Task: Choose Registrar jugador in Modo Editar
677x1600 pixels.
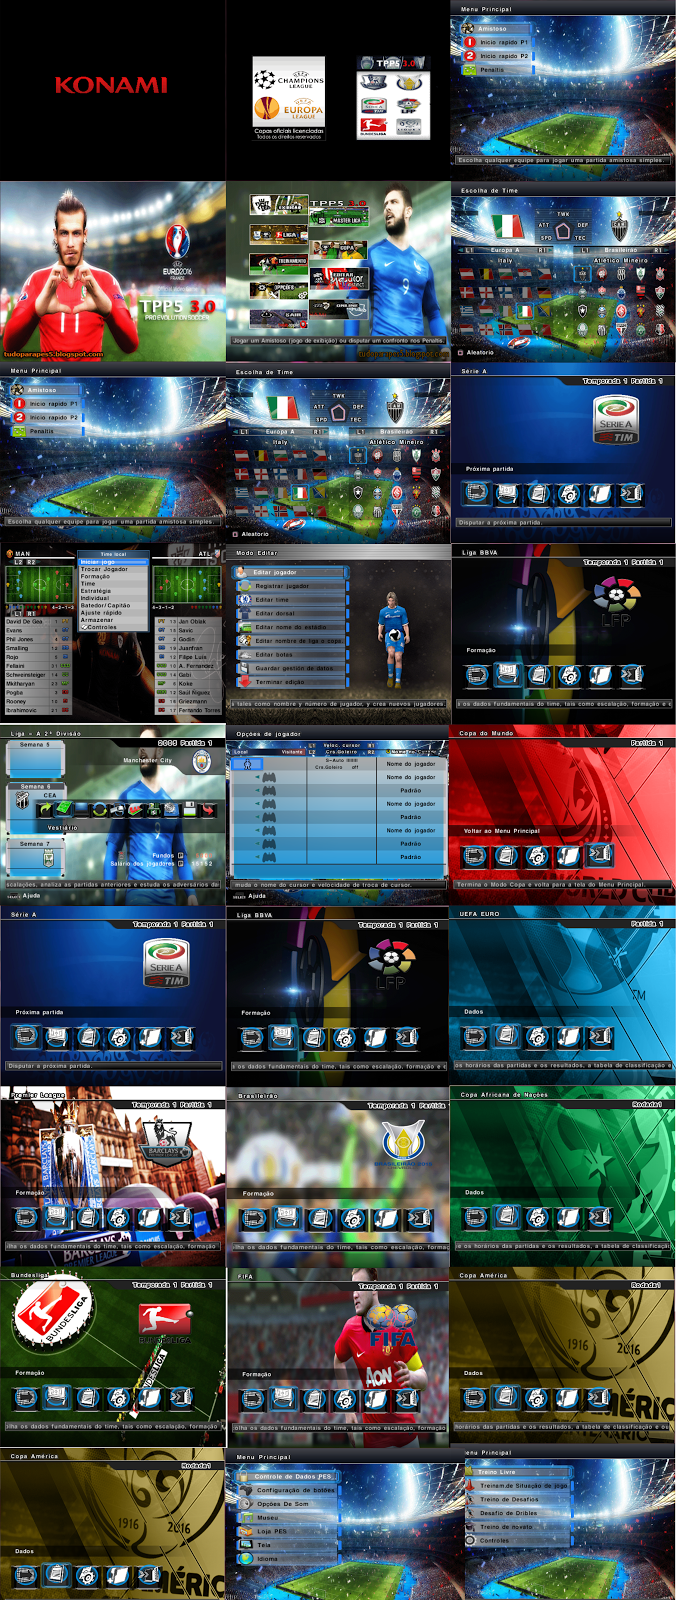Action: pyautogui.click(x=291, y=586)
